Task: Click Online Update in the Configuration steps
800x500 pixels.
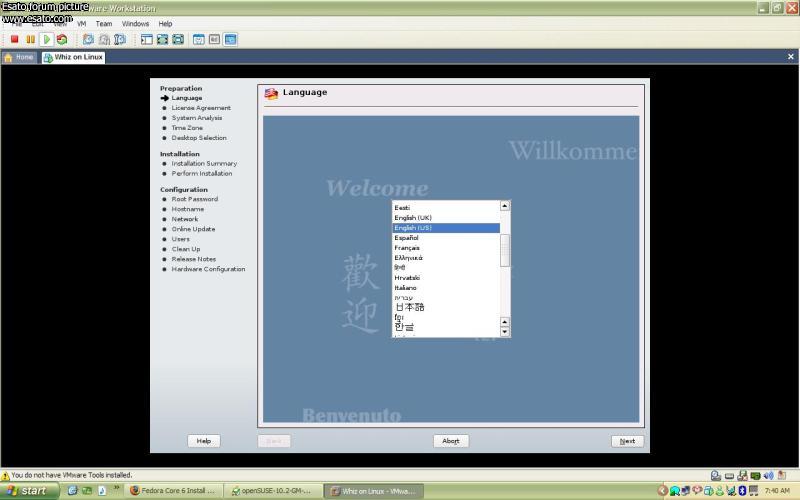Action: 193,229
